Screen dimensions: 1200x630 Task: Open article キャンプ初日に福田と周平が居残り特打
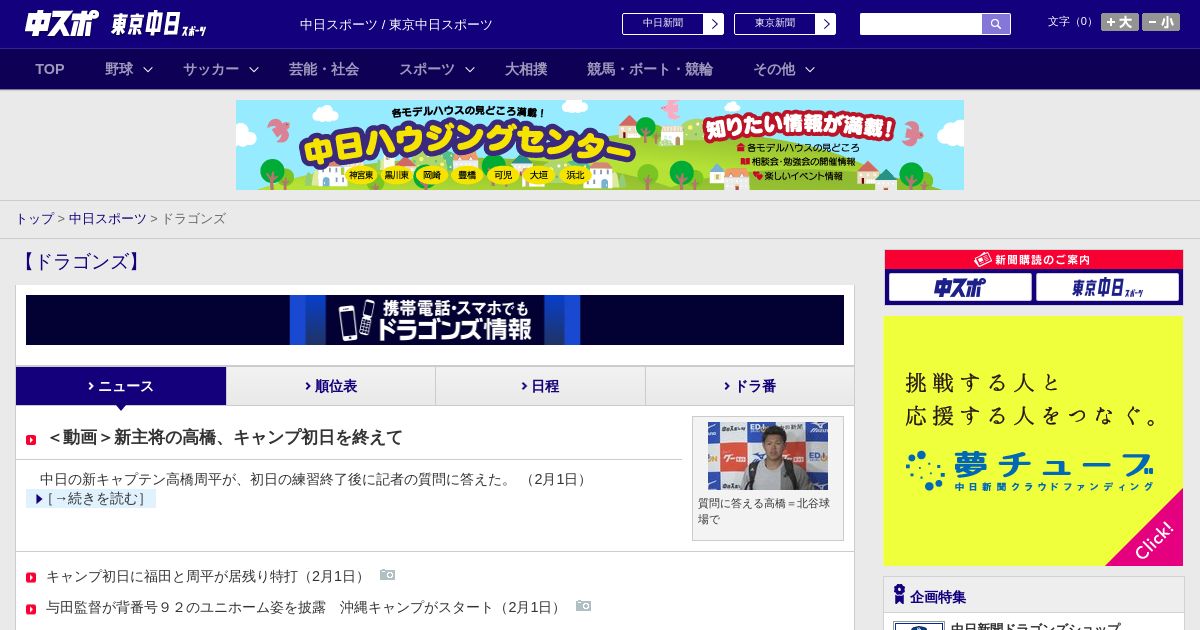click(206, 576)
